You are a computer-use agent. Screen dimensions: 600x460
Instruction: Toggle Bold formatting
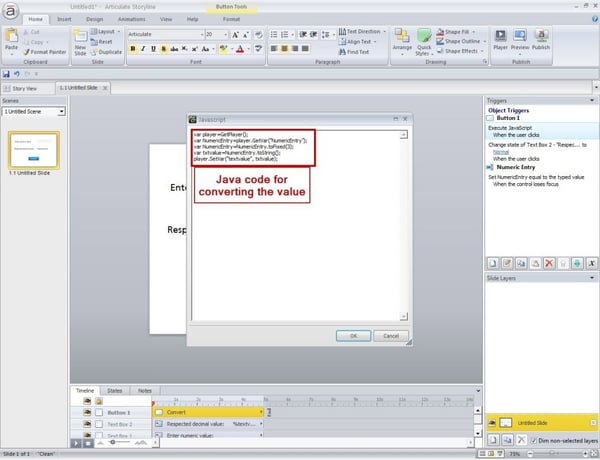(x=133, y=49)
